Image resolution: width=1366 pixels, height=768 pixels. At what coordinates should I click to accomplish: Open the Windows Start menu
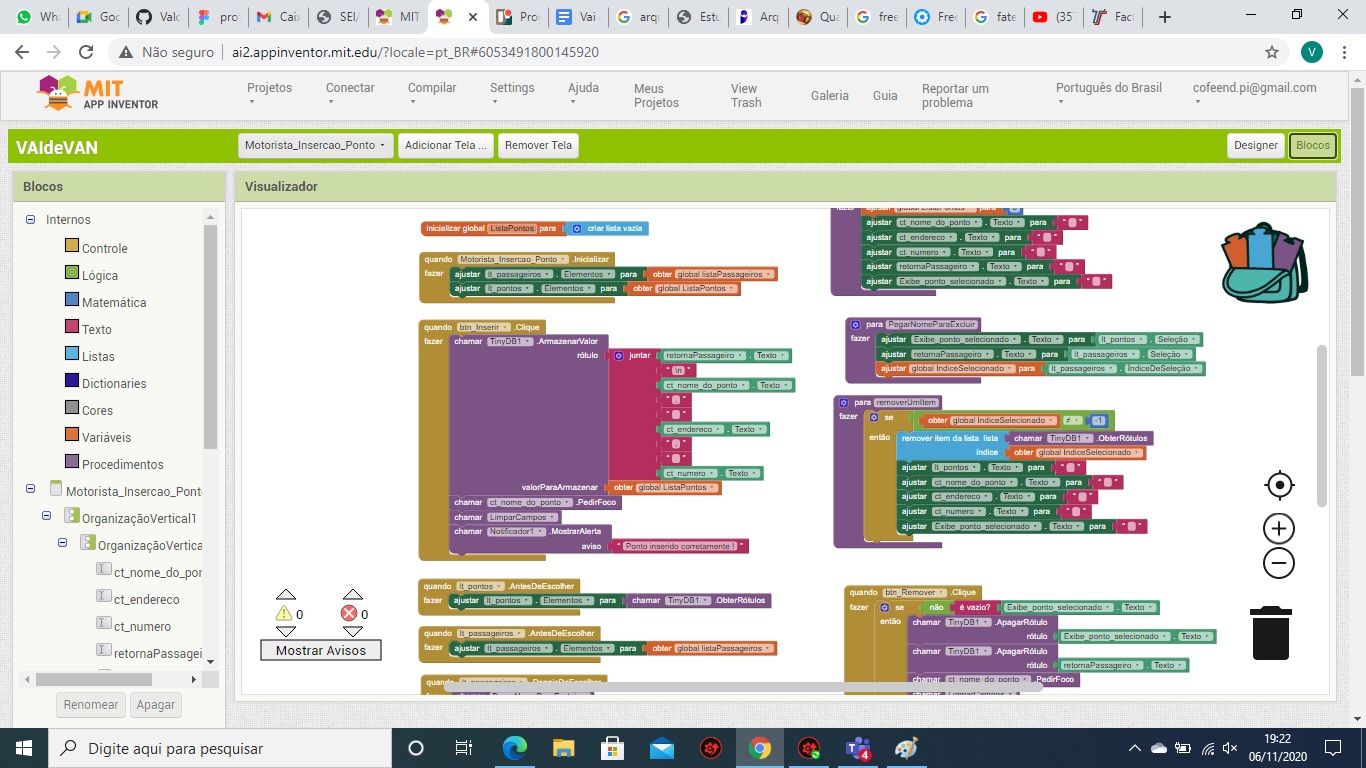click(22, 747)
